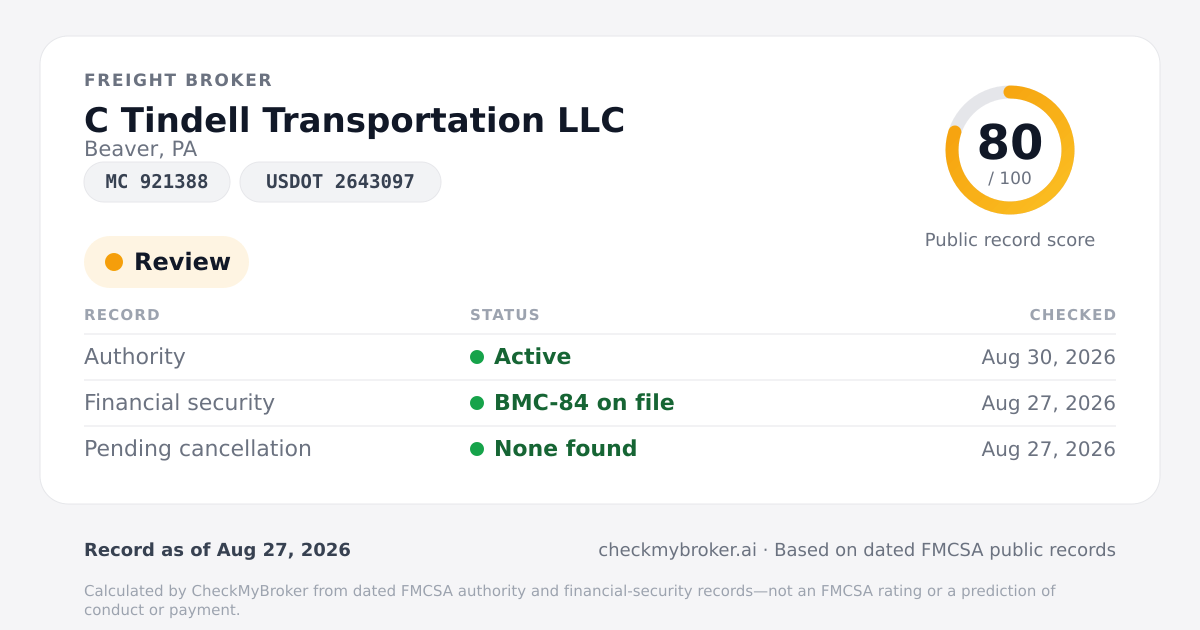Click the green dot beside BMC-84 on file
1200x630 pixels.
(477, 403)
